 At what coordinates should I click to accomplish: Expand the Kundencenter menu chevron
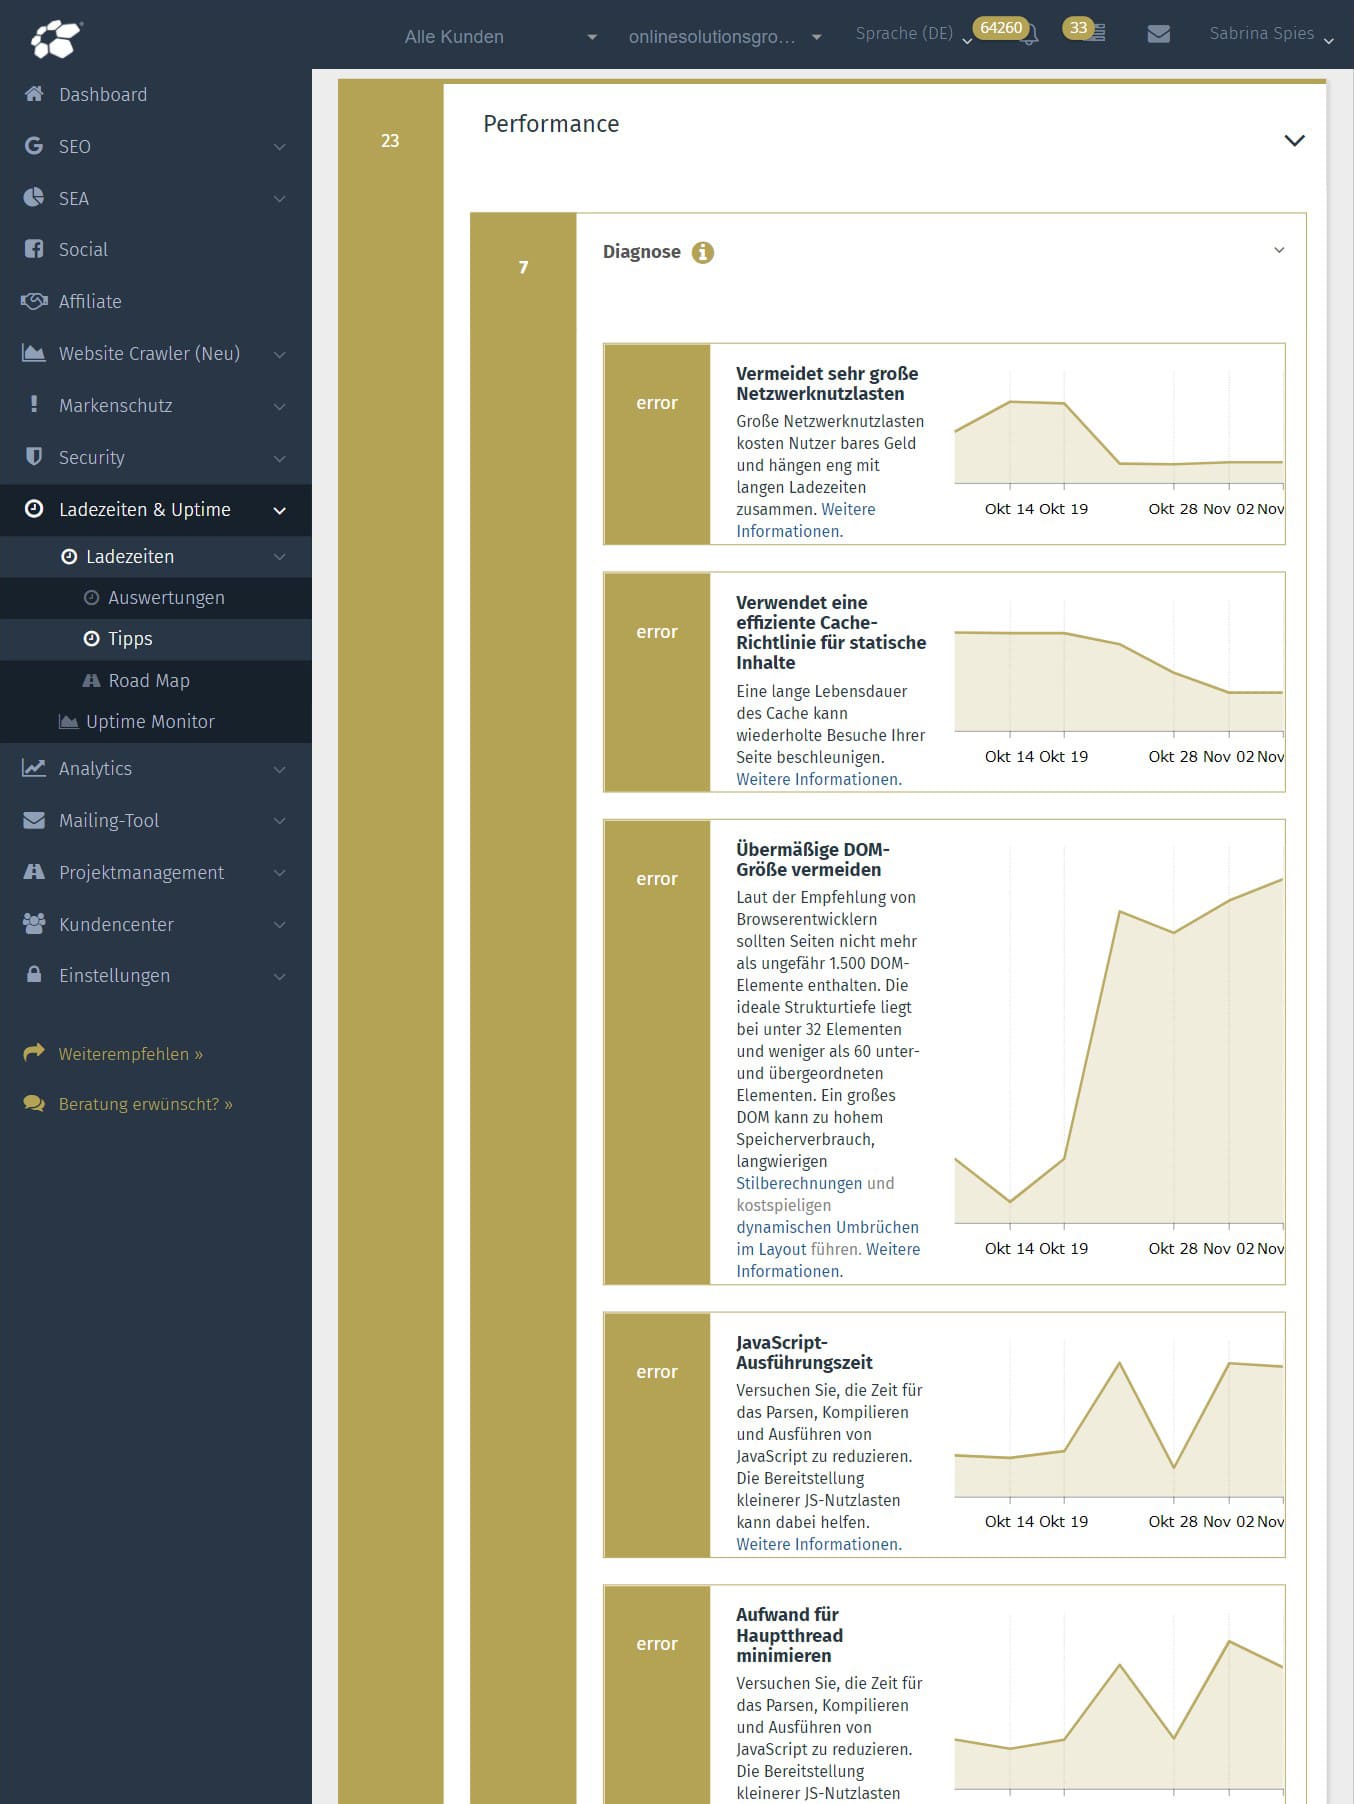[x=280, y=925]
